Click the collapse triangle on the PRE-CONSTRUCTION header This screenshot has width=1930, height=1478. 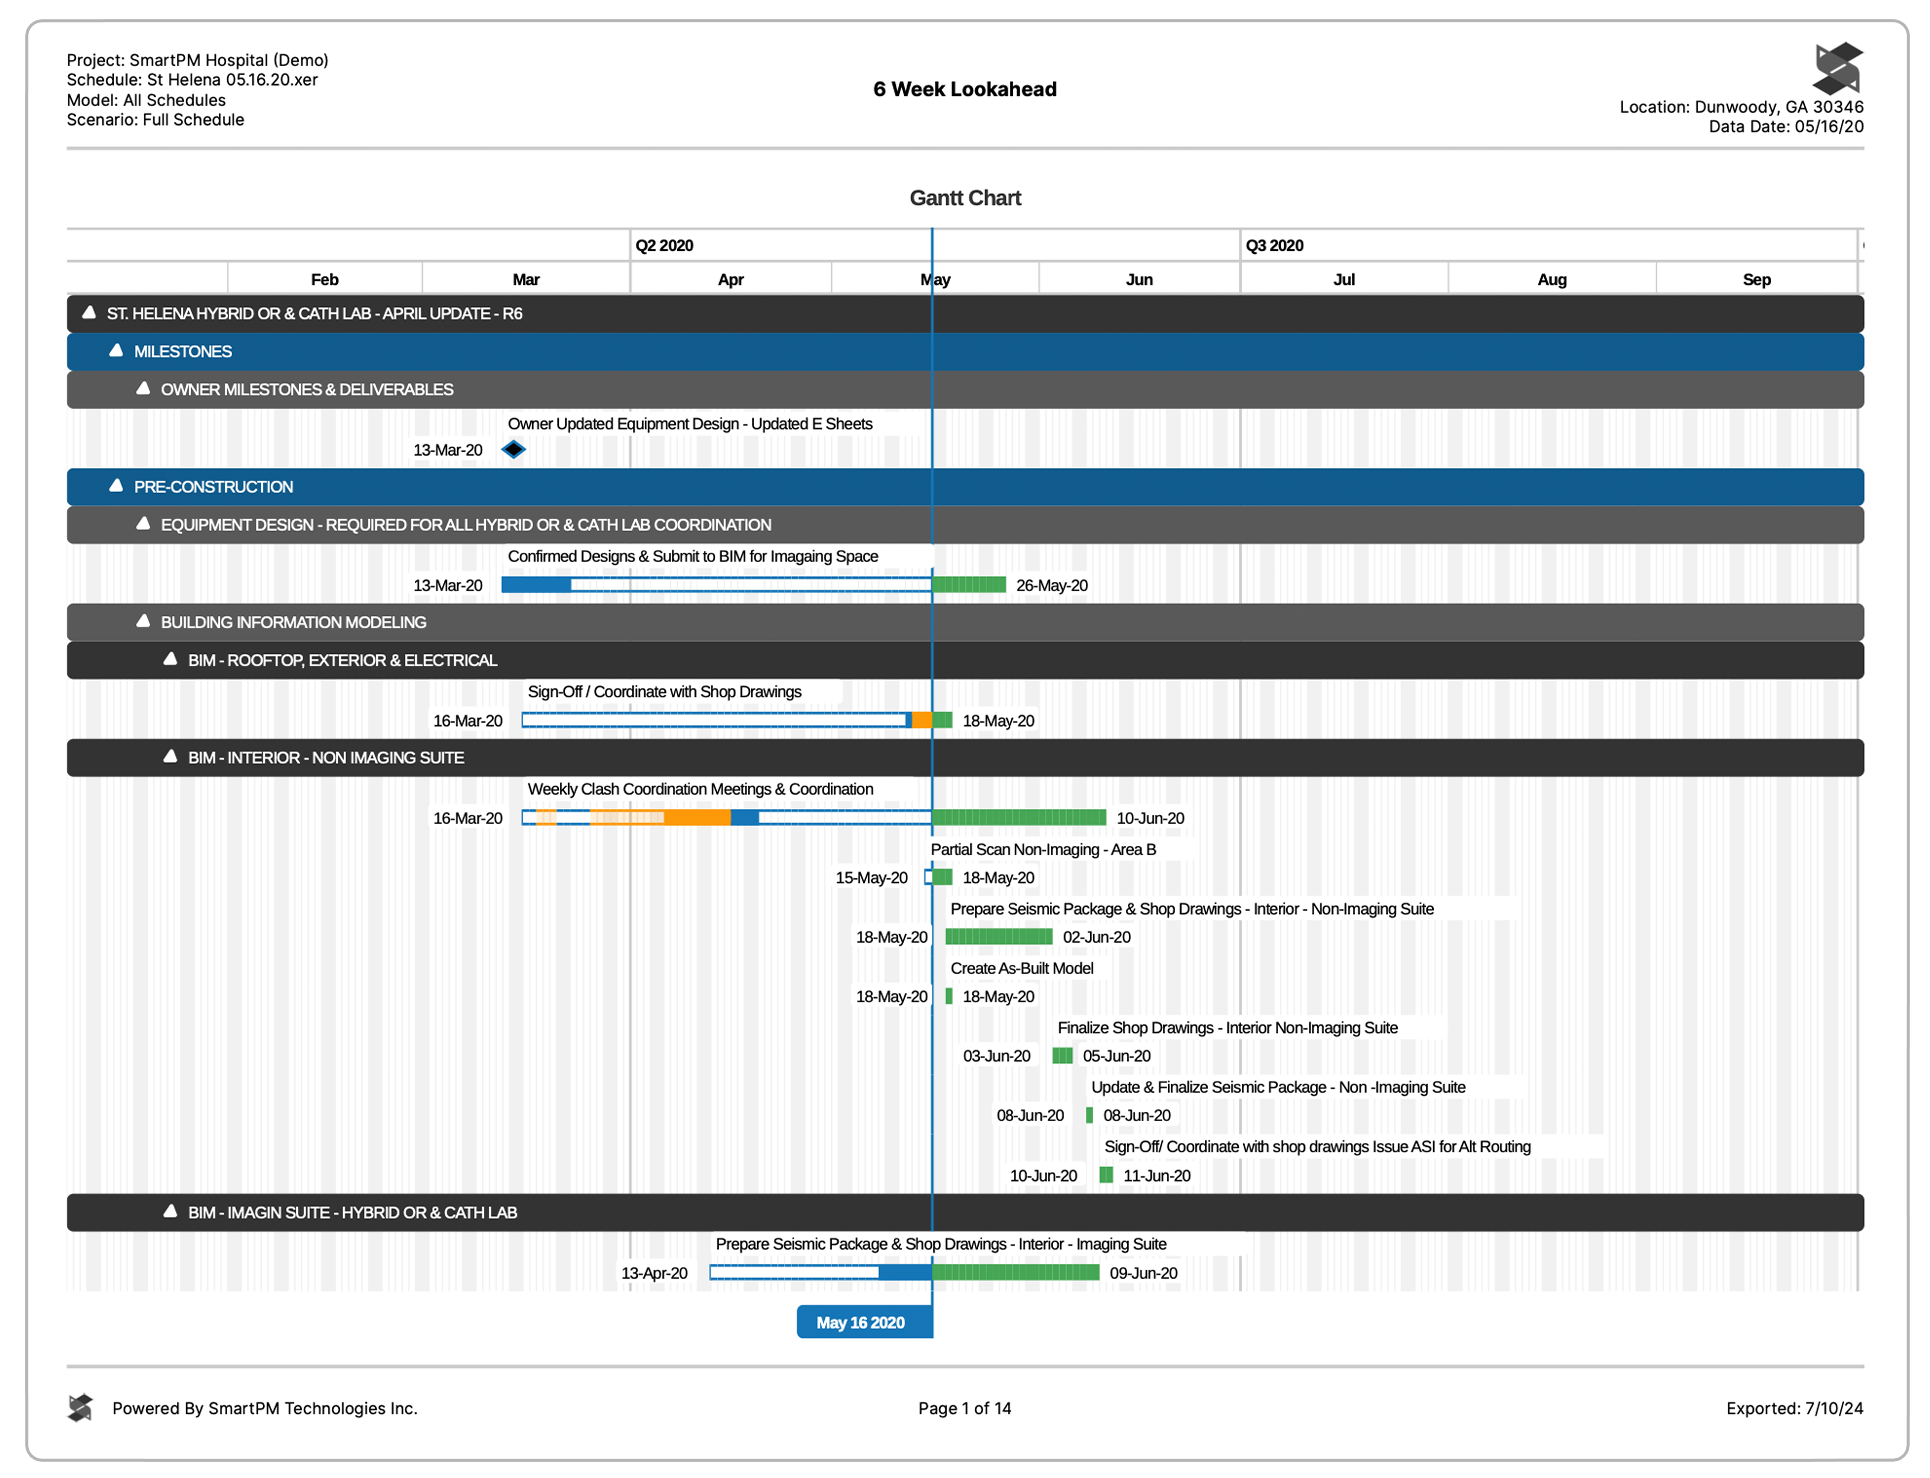[116, 487]
